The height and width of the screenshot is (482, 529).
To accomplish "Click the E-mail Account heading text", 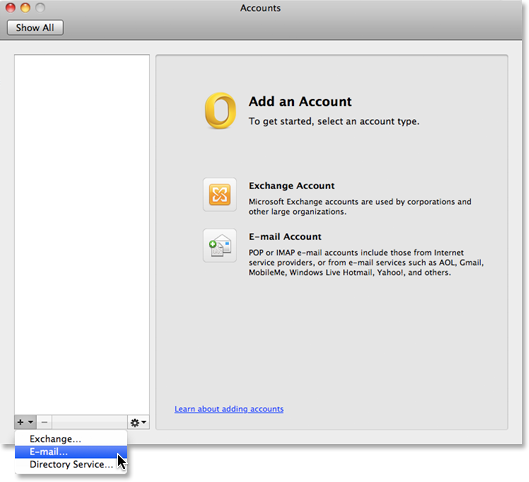I will [x=285, y=236].
